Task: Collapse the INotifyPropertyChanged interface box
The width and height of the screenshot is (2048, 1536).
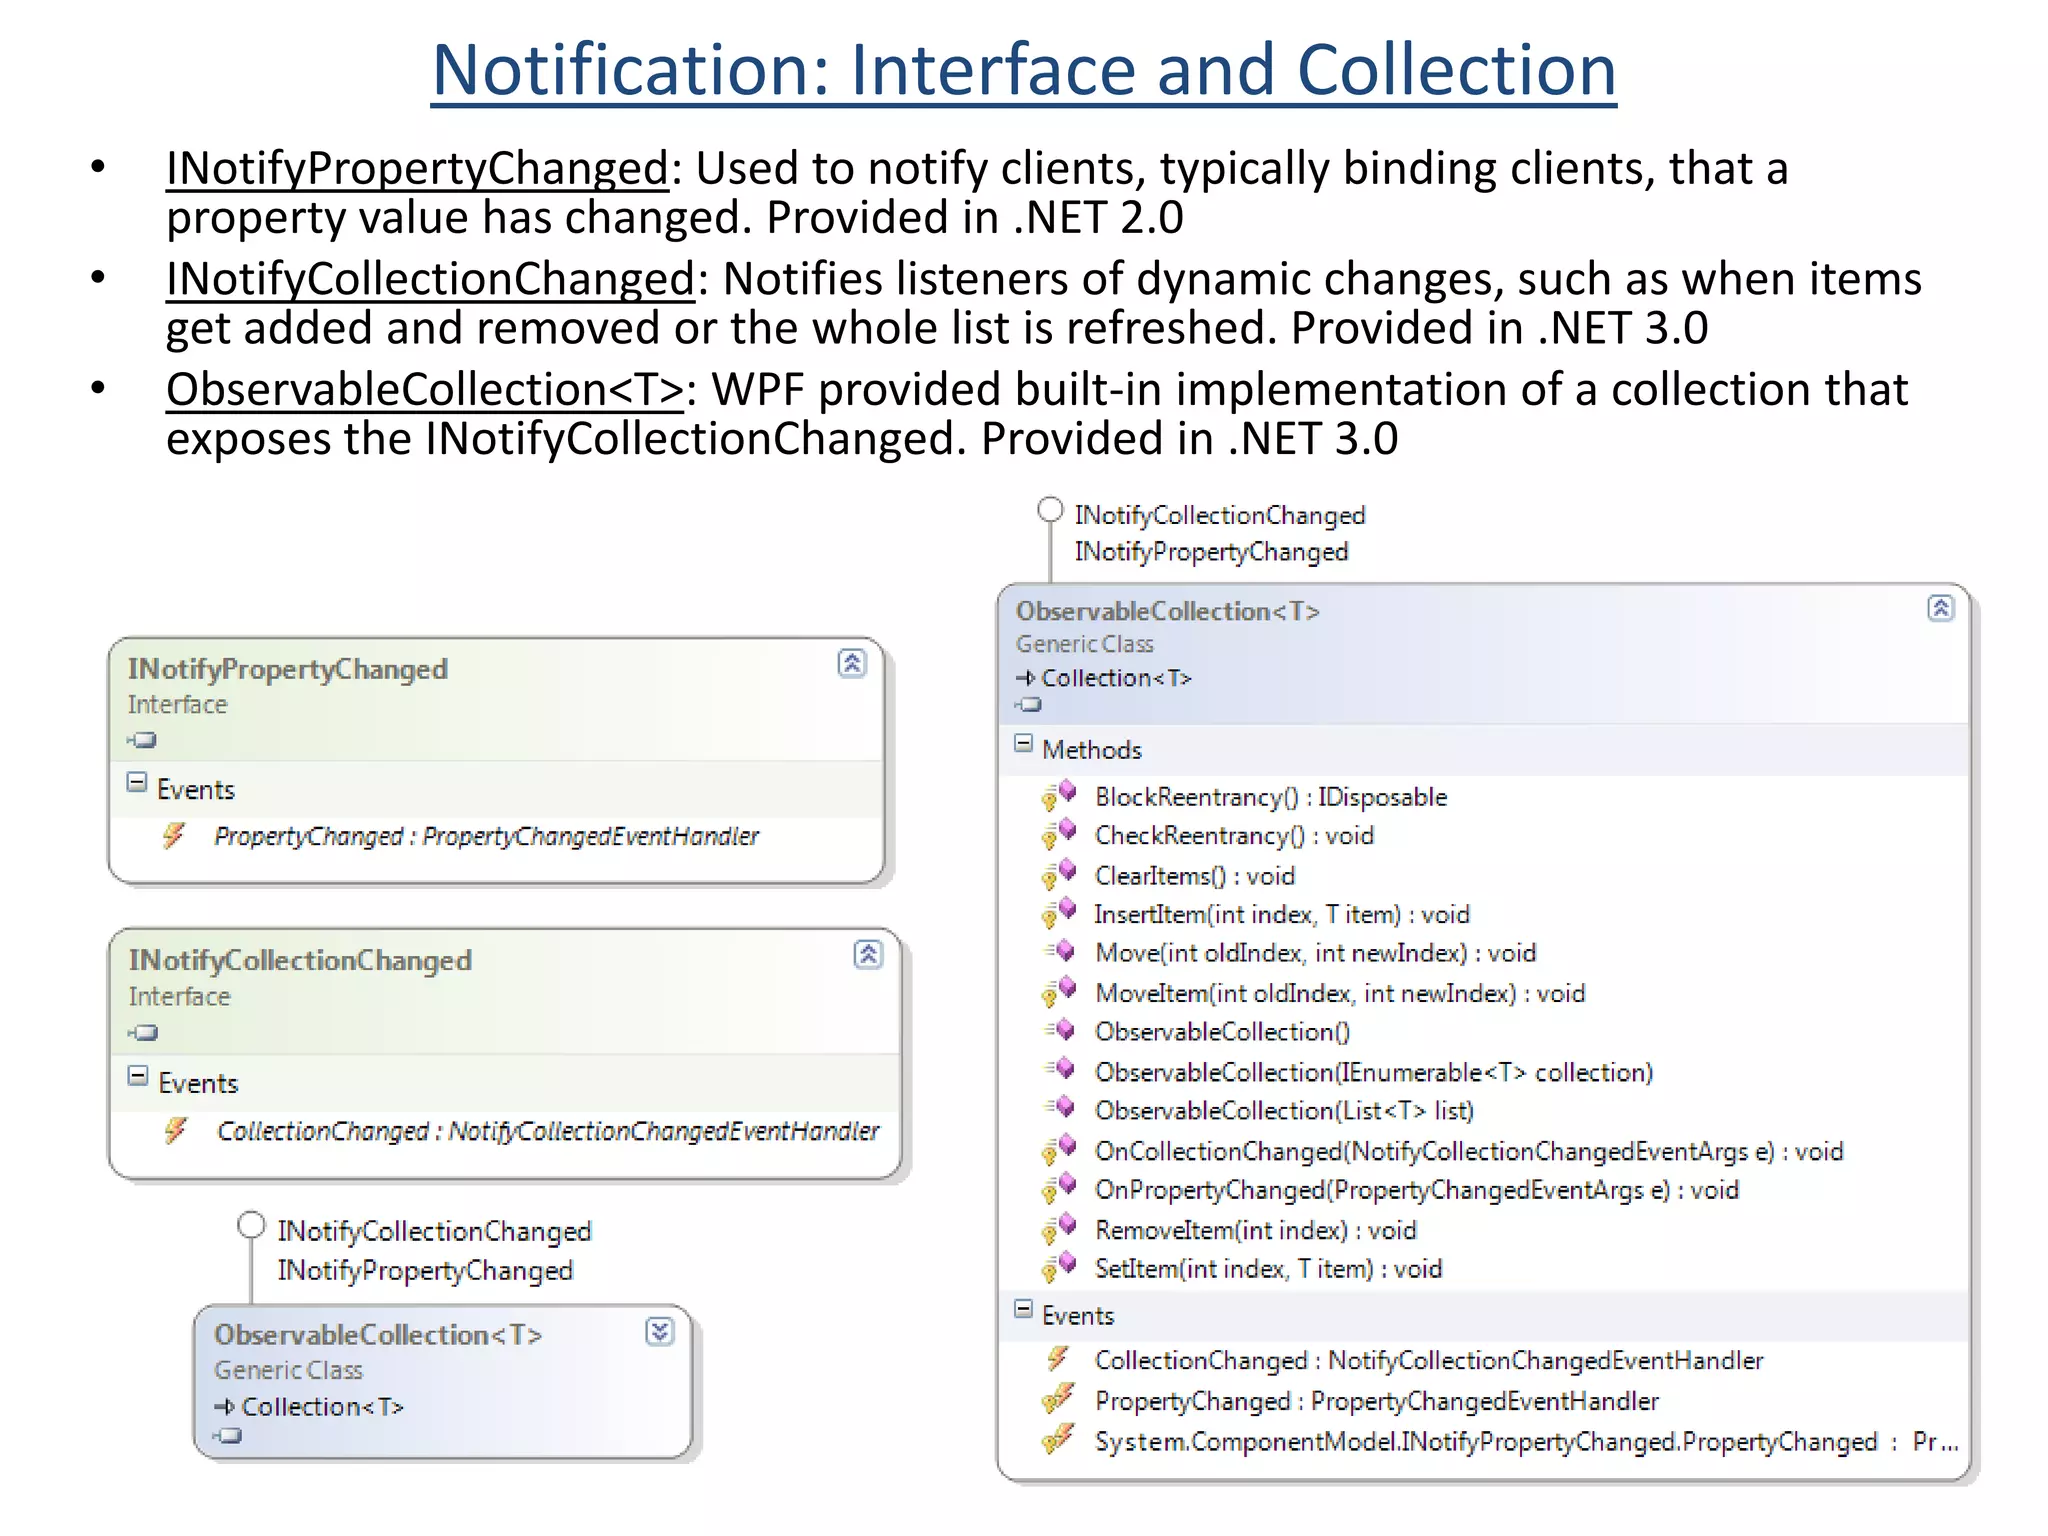Action: pyautogui.click(x=852, y=663)
